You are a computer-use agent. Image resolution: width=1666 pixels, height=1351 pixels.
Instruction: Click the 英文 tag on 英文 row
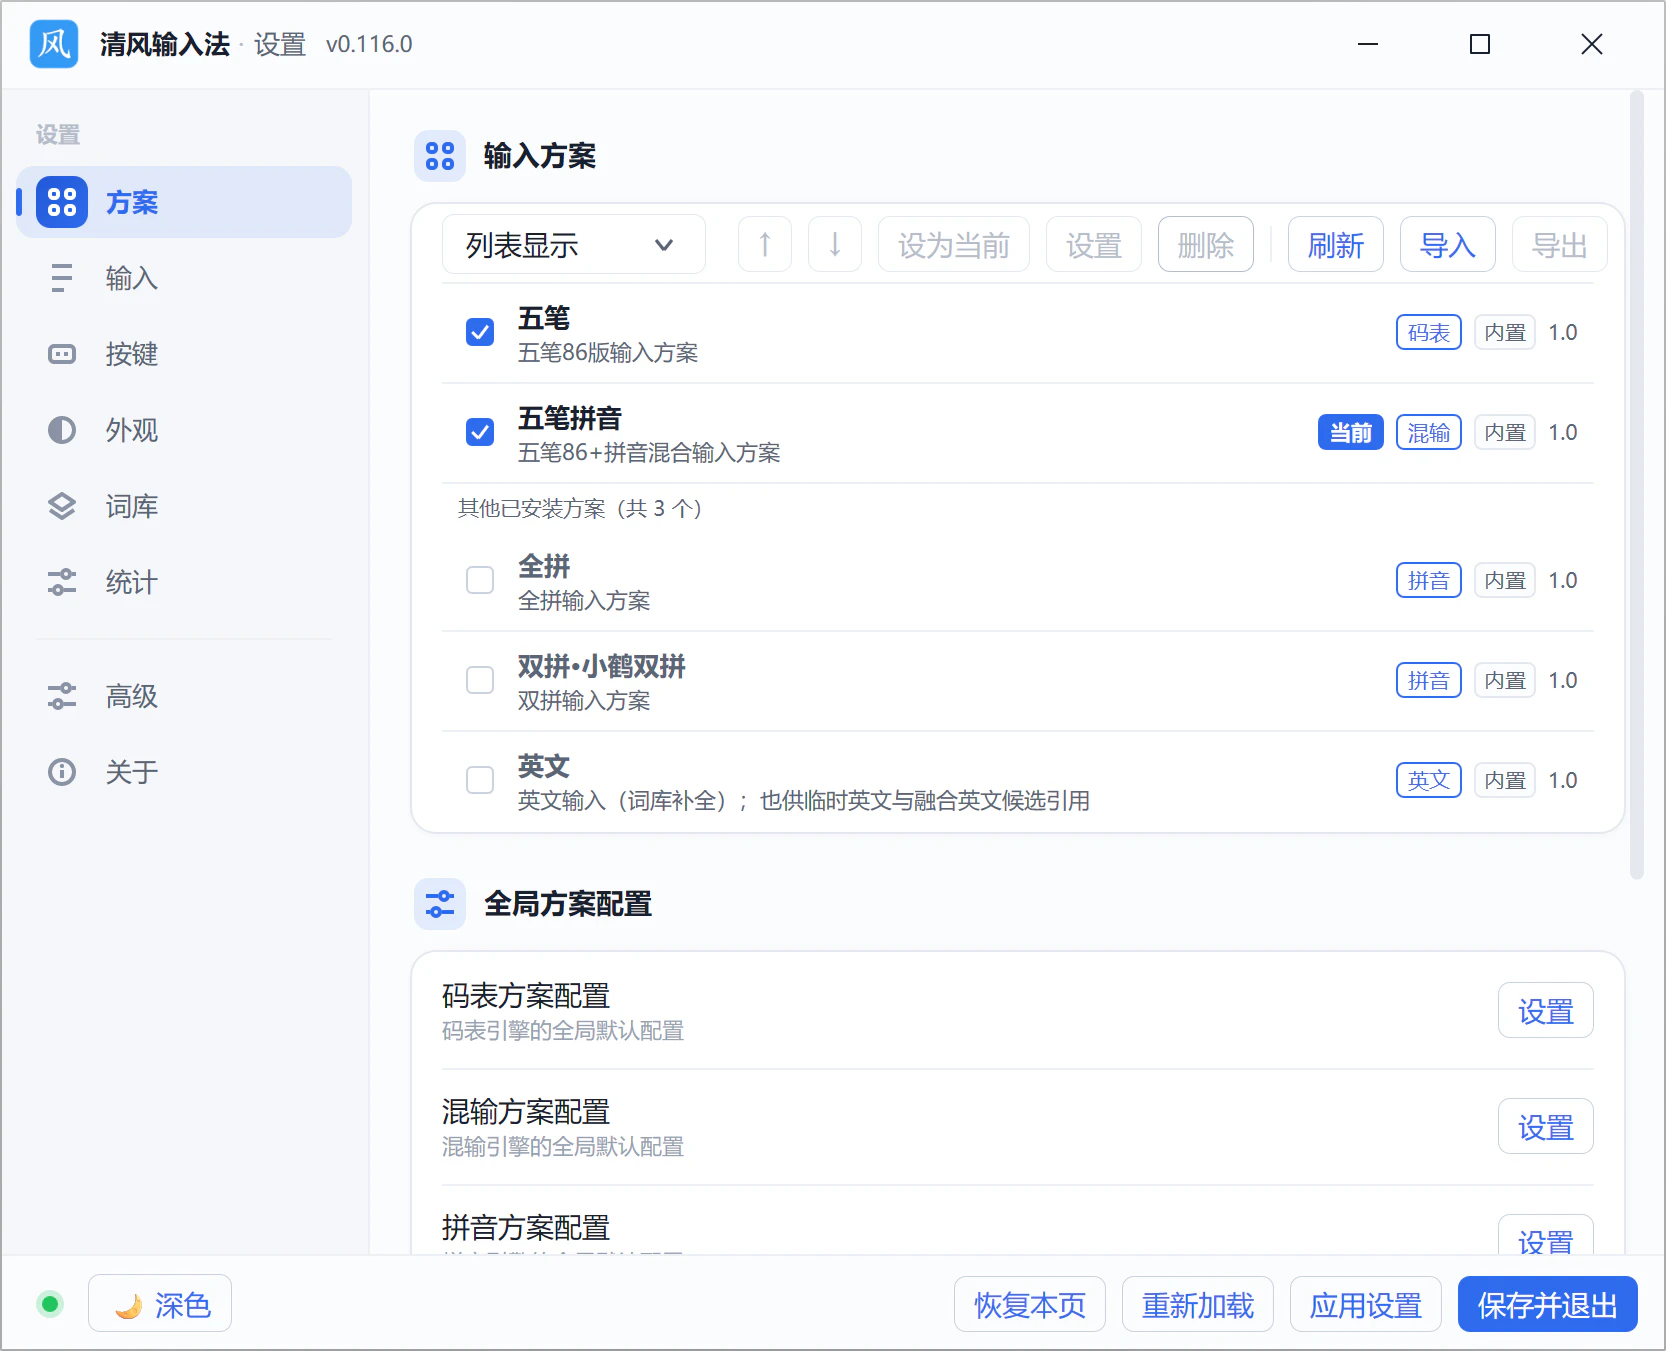[1429, 780]
